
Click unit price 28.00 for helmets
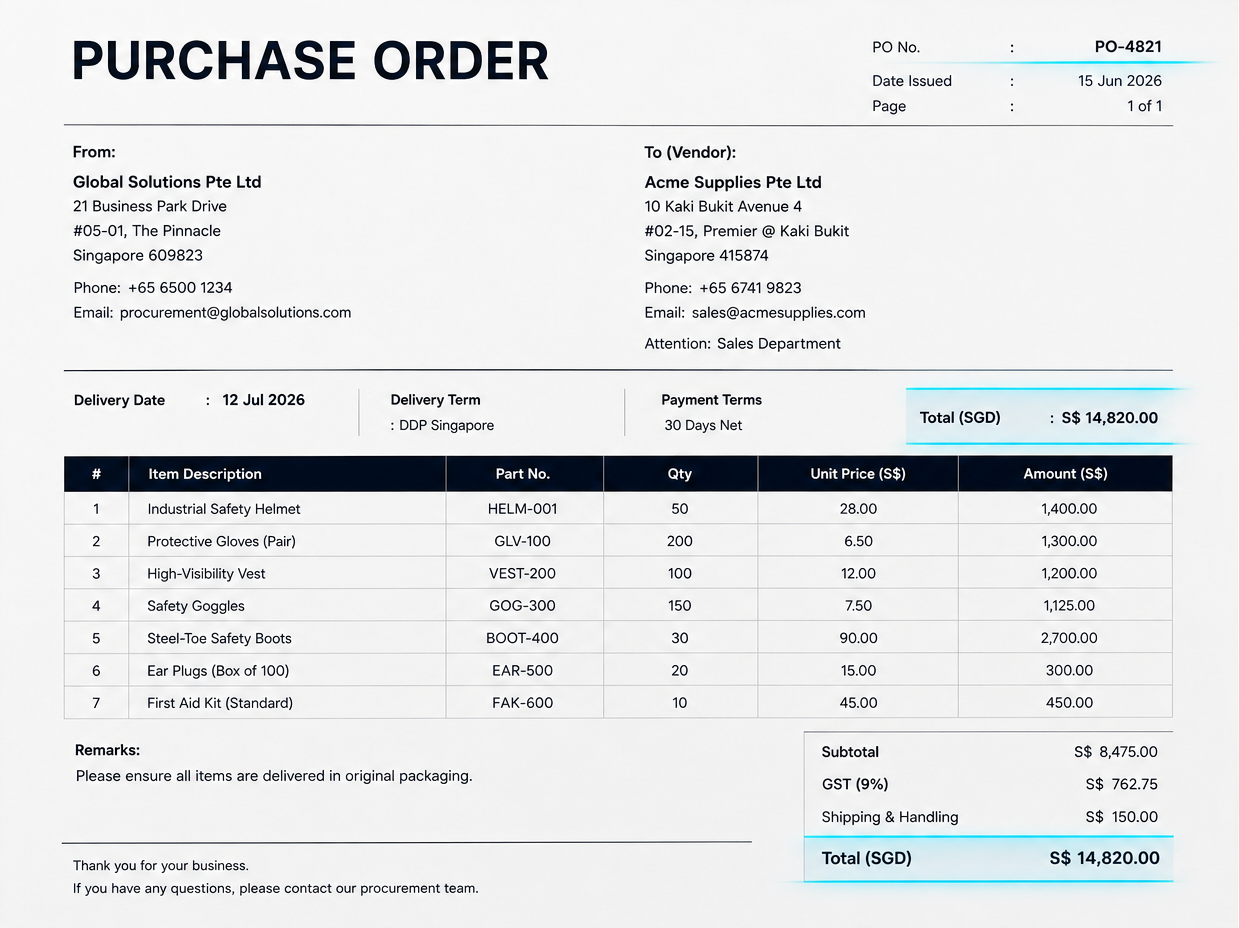click(858, 509)
